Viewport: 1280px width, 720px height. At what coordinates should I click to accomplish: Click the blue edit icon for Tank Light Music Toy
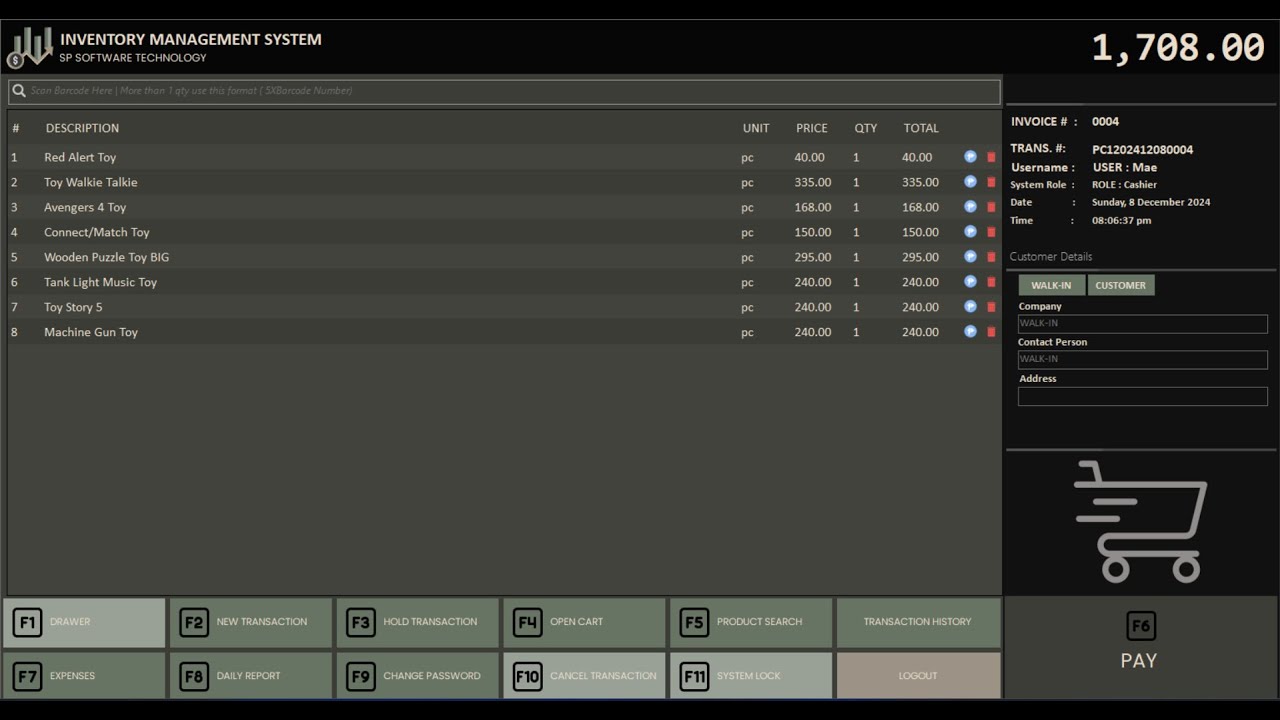coord(970,282)
